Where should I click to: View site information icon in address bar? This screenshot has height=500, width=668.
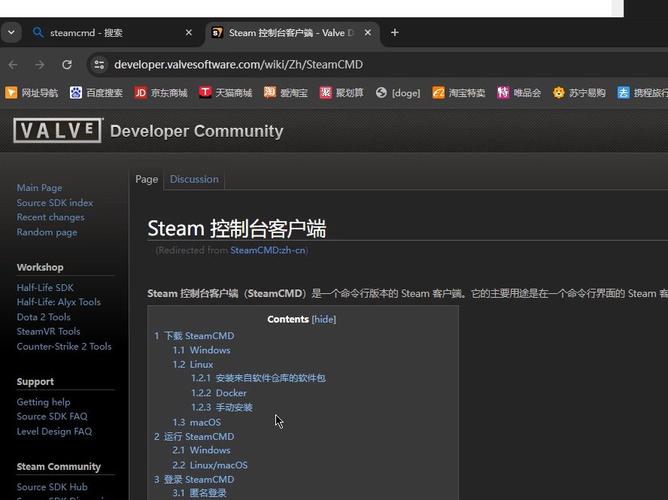[99, 65]
